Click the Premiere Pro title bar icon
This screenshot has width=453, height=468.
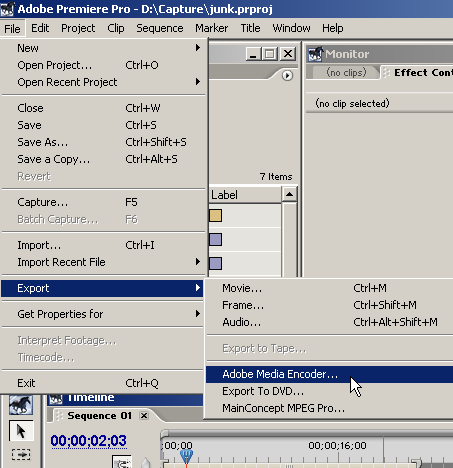click(x=7, y=9)
